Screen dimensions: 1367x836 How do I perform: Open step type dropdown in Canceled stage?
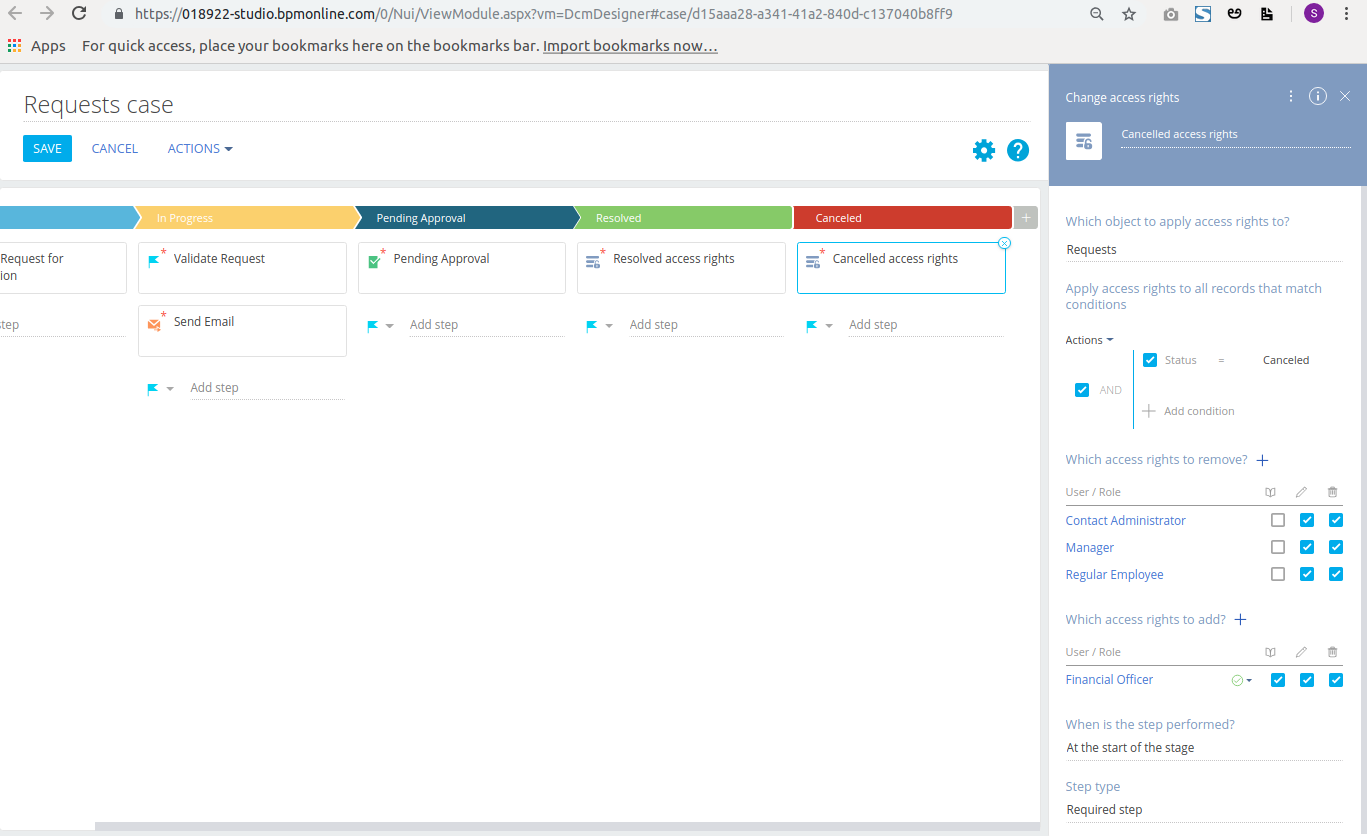coord(819,325)
